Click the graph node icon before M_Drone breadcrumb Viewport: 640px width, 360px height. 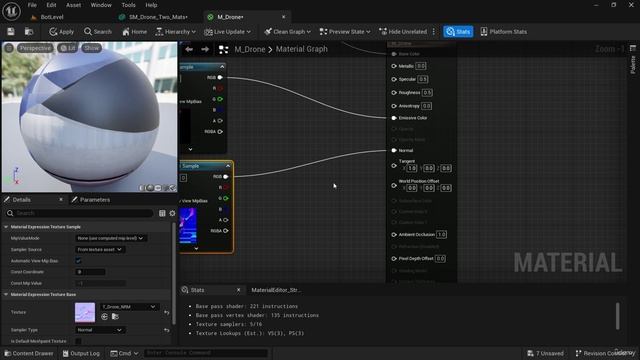coord(223,49)
